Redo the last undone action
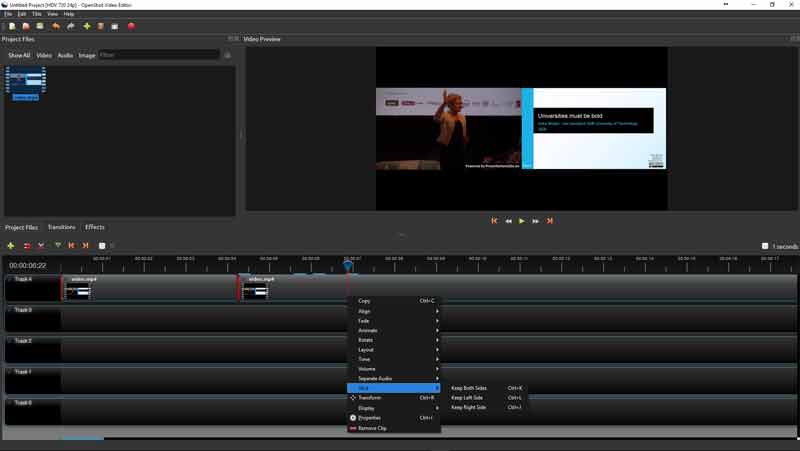Image resolution: width=800 pixels, height=451 pixels. (x=71, y=26)
